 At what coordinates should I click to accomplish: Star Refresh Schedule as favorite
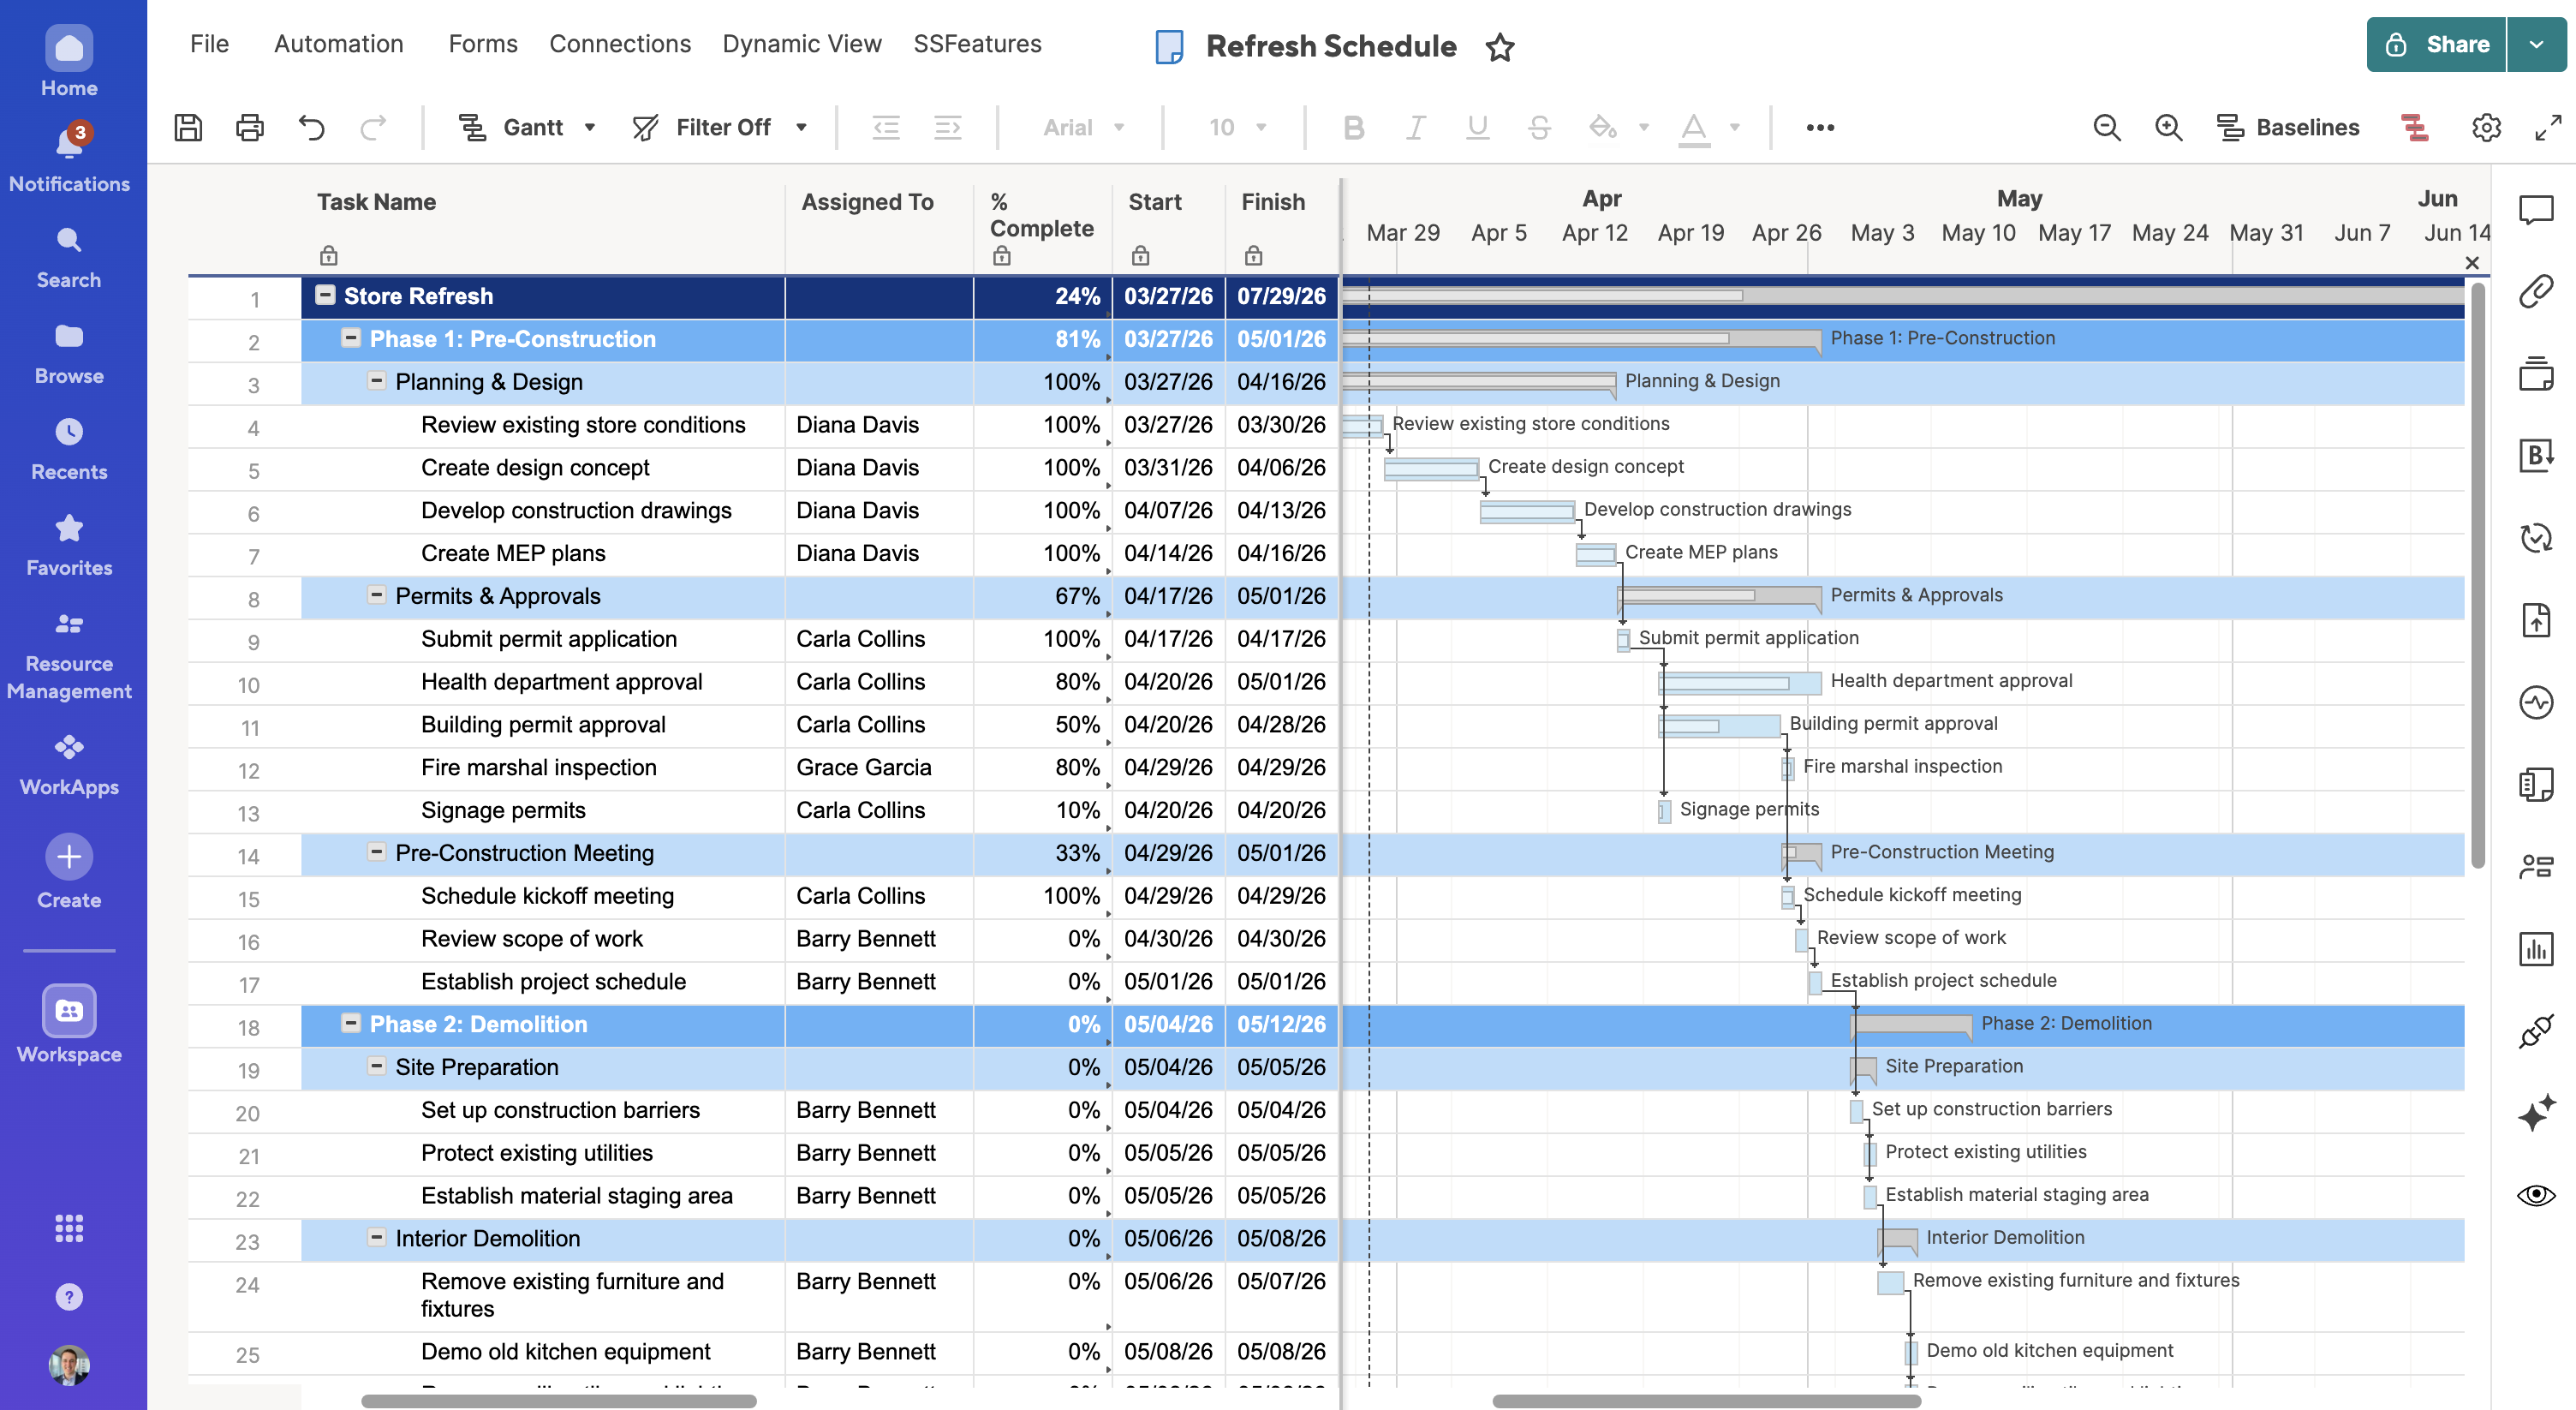tap(1500, 47)
